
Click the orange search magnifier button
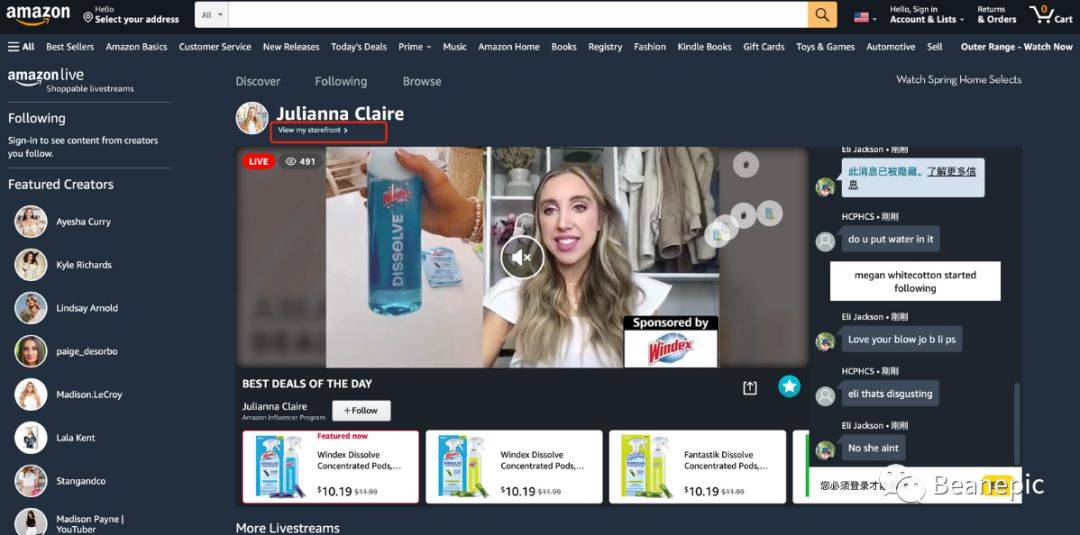(x=822, y=14)
